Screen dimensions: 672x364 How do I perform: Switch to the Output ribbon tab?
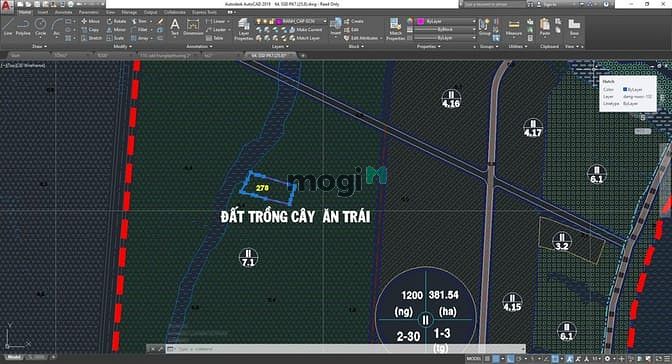click(x=150, y=12)
